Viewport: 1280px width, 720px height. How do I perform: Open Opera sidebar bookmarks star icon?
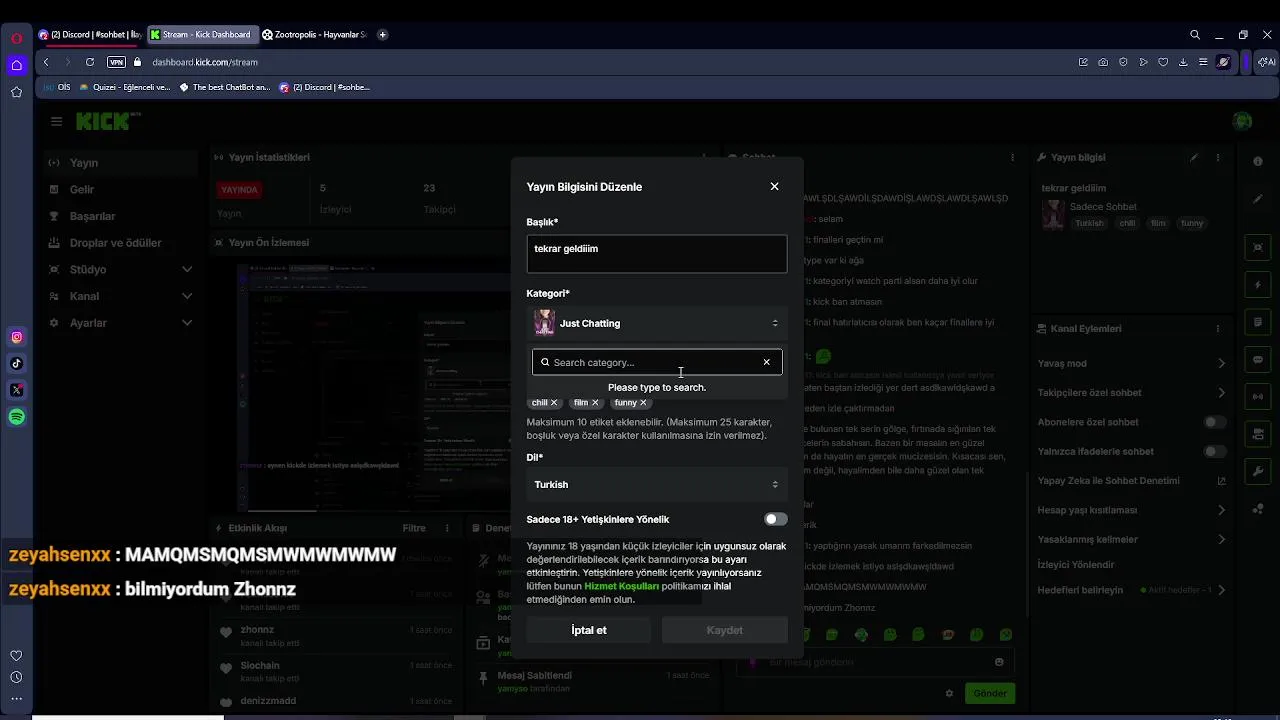(x=16, y=92)
